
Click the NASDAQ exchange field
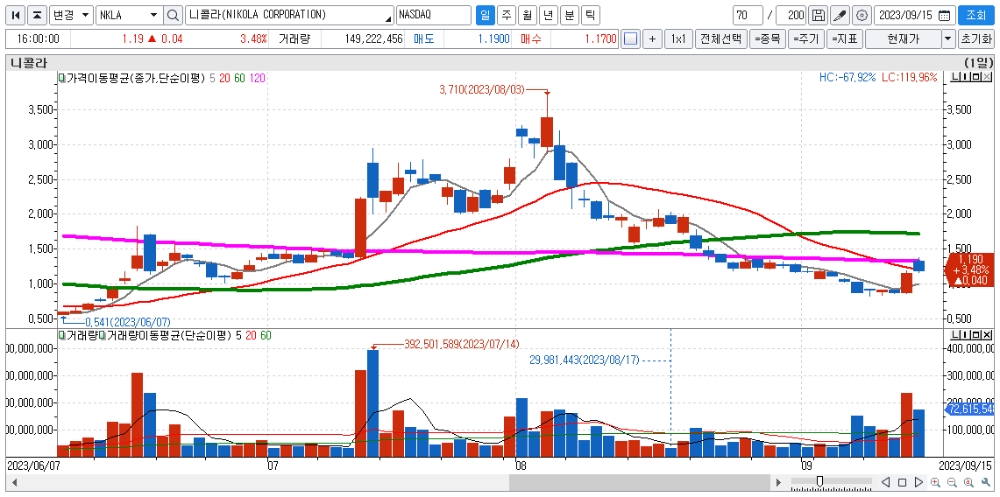pos(434,15)
